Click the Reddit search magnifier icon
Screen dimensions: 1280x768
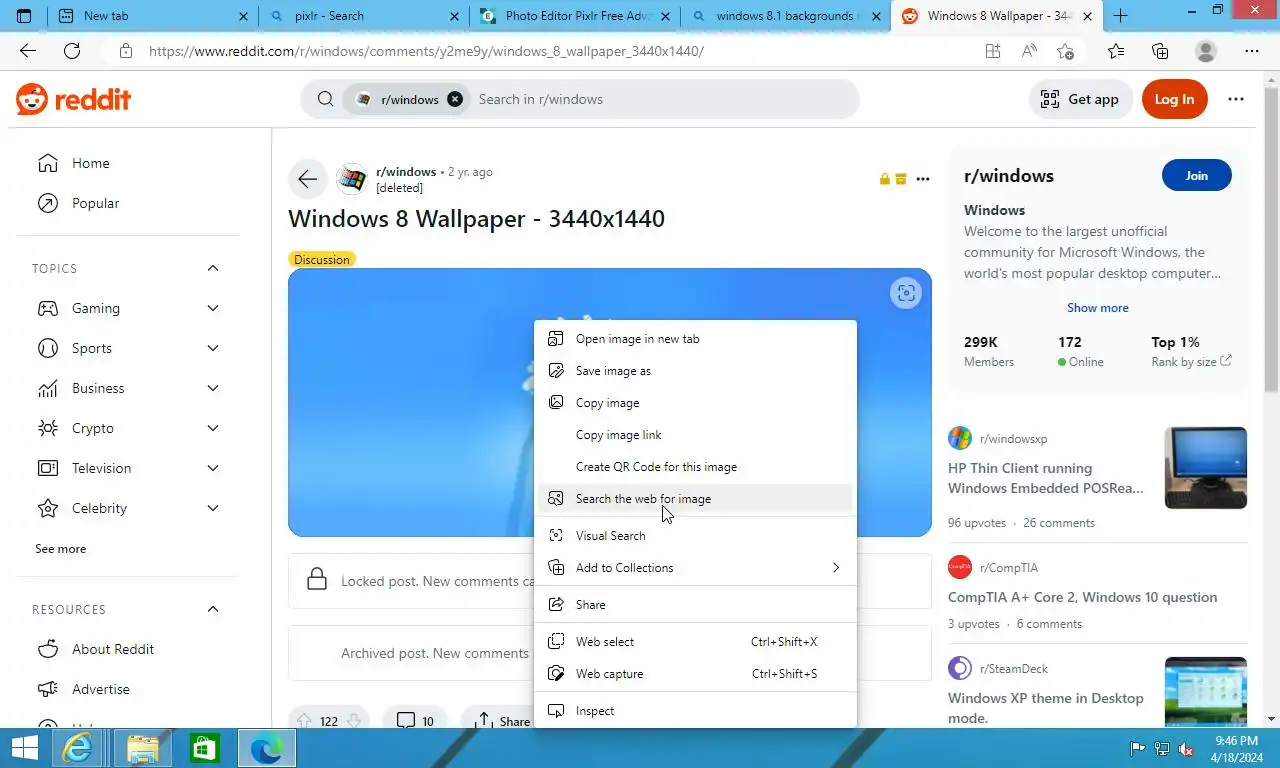326,99
